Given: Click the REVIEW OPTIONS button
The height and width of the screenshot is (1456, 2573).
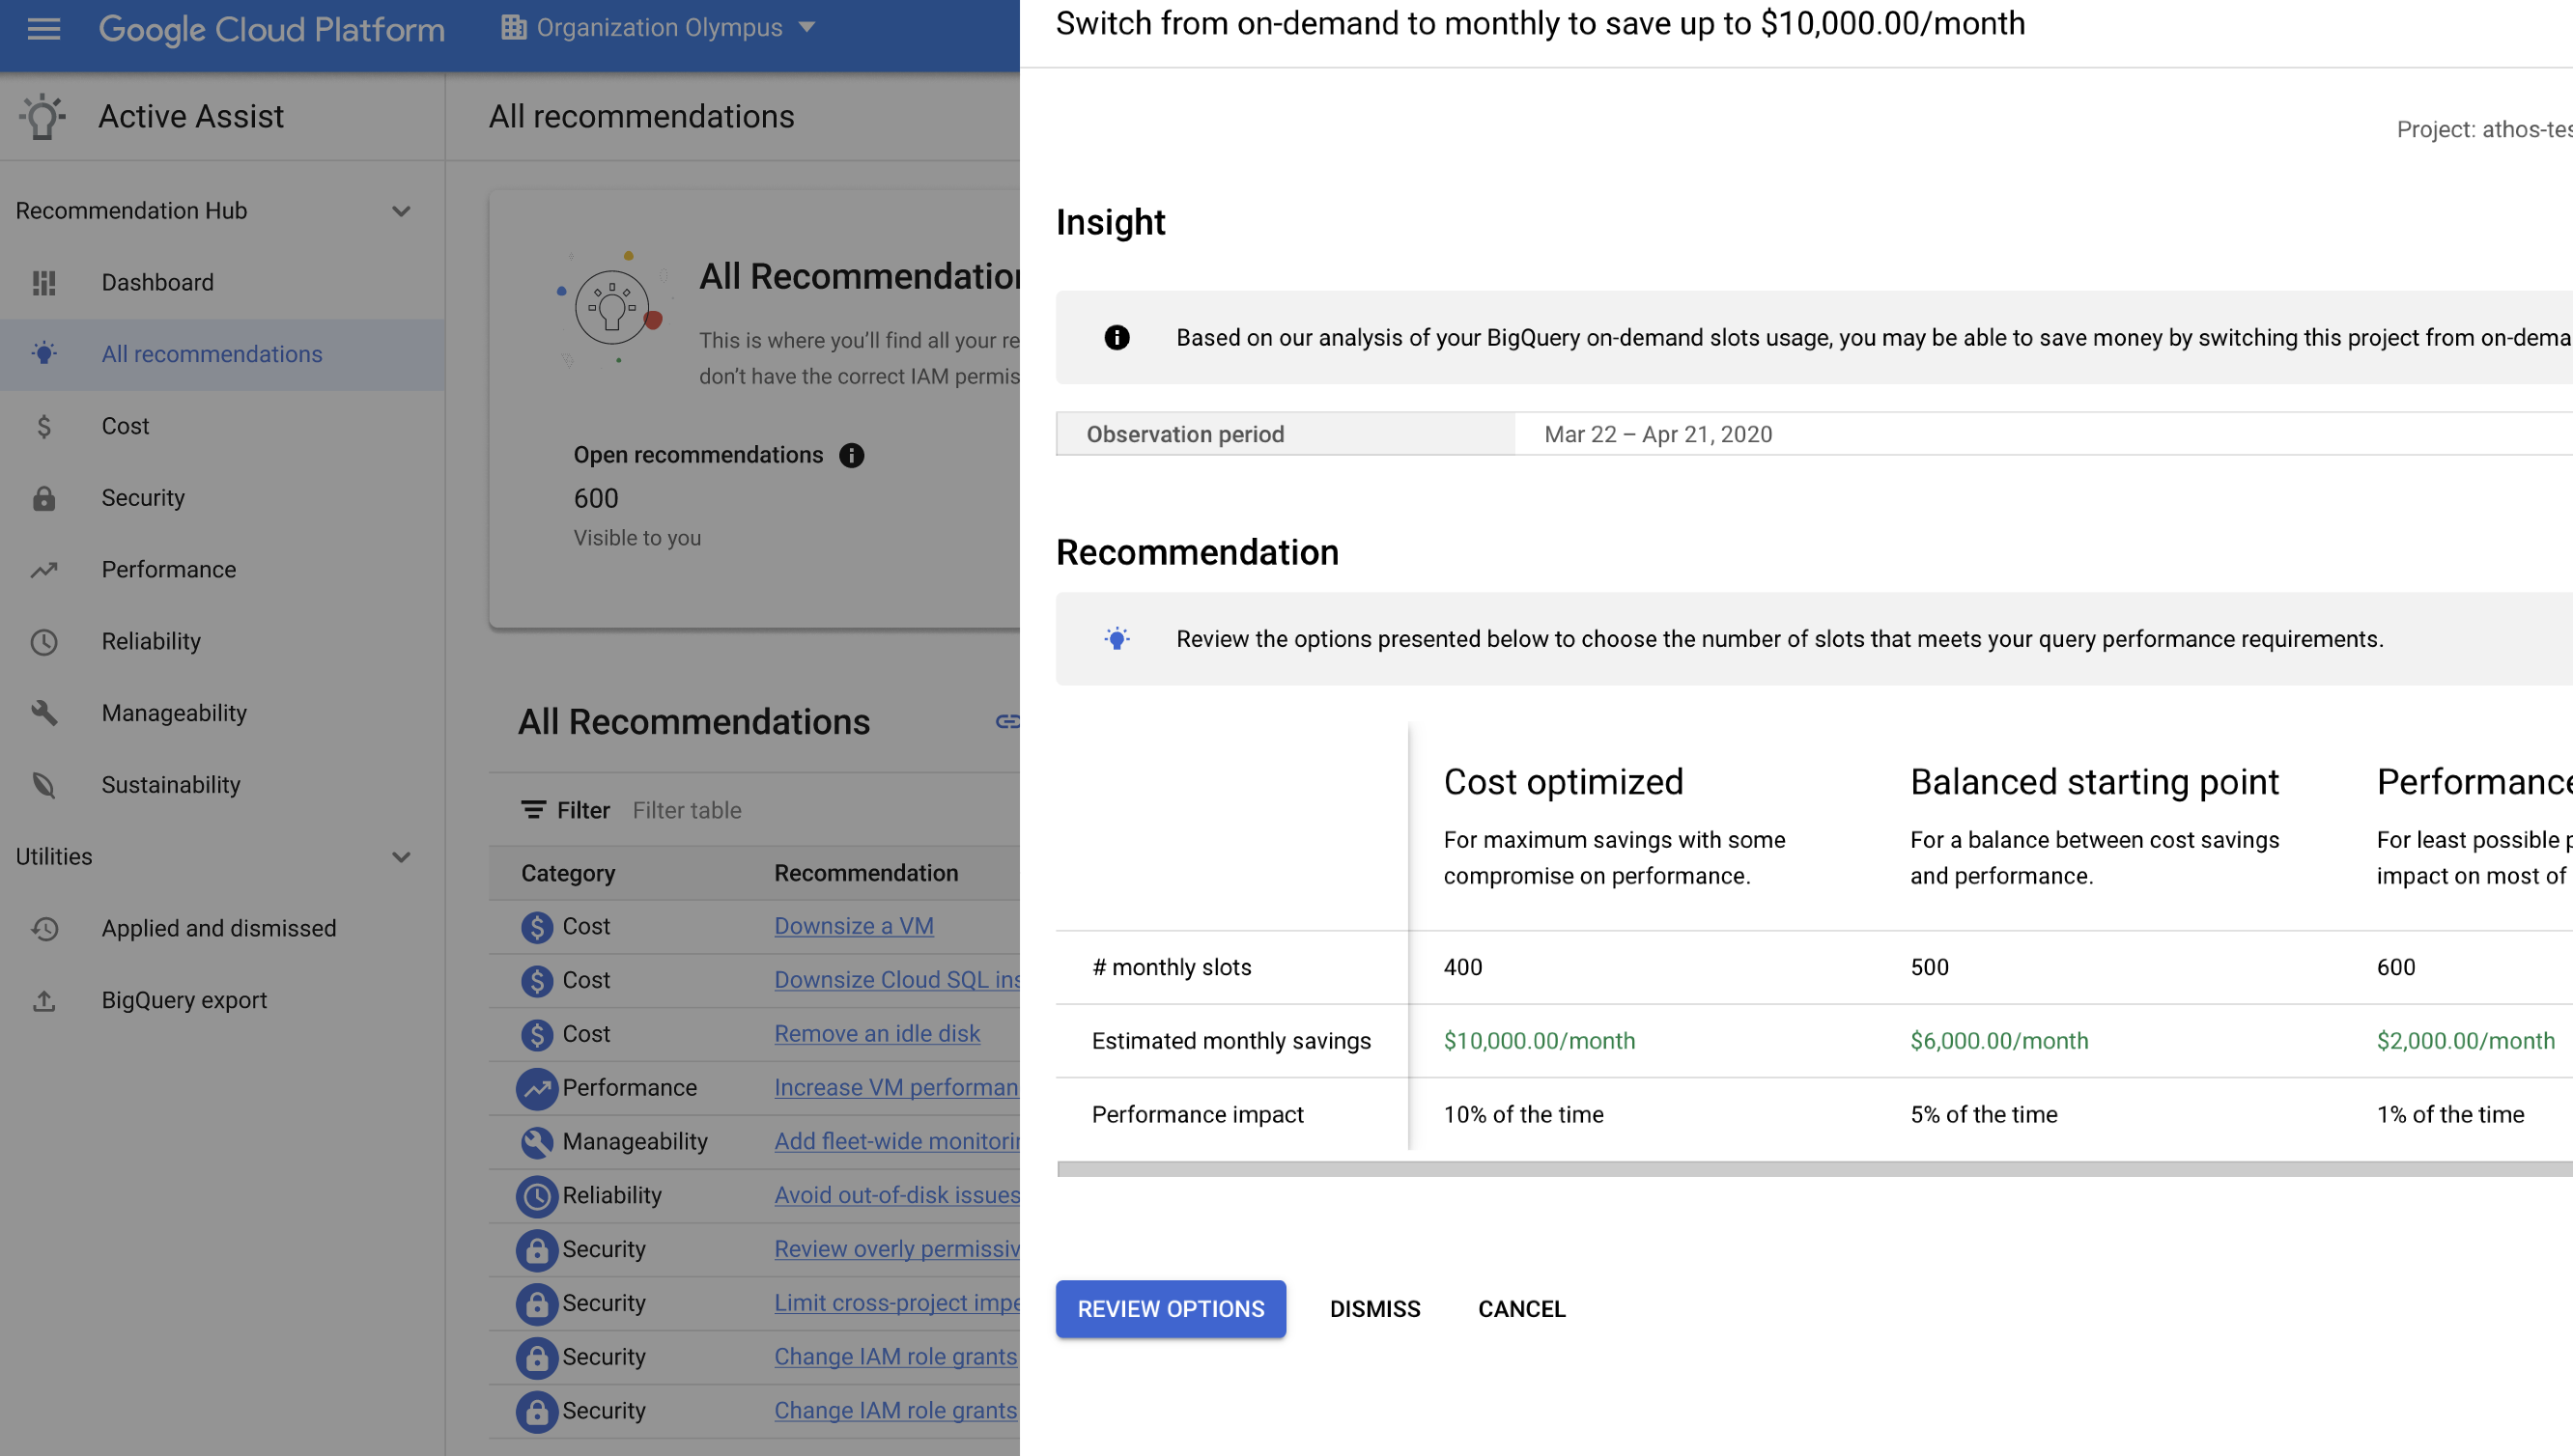Looking at the screenshot, I should [1172, 1307].
